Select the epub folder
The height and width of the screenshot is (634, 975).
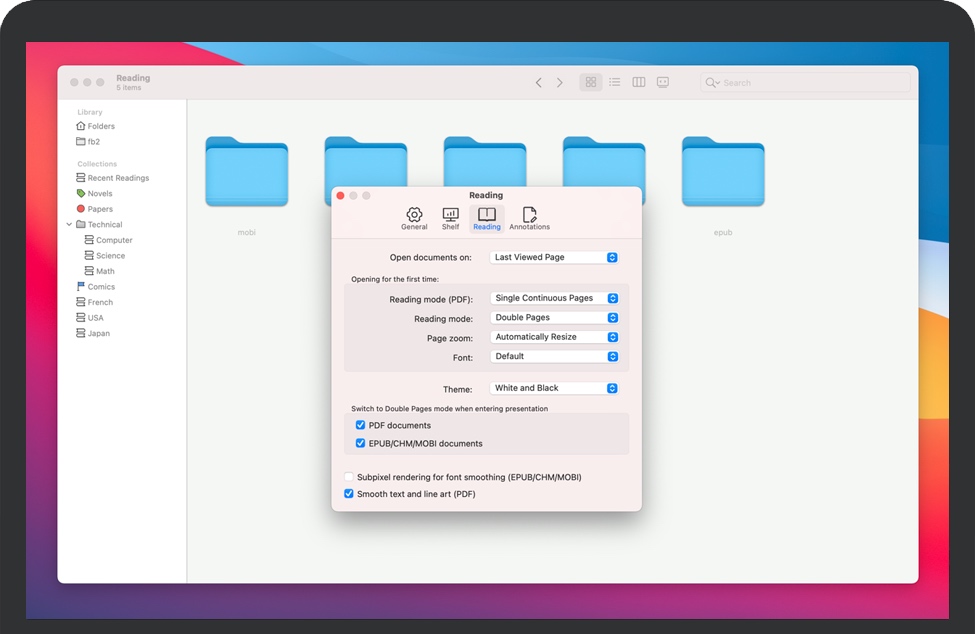coord(723,173)
